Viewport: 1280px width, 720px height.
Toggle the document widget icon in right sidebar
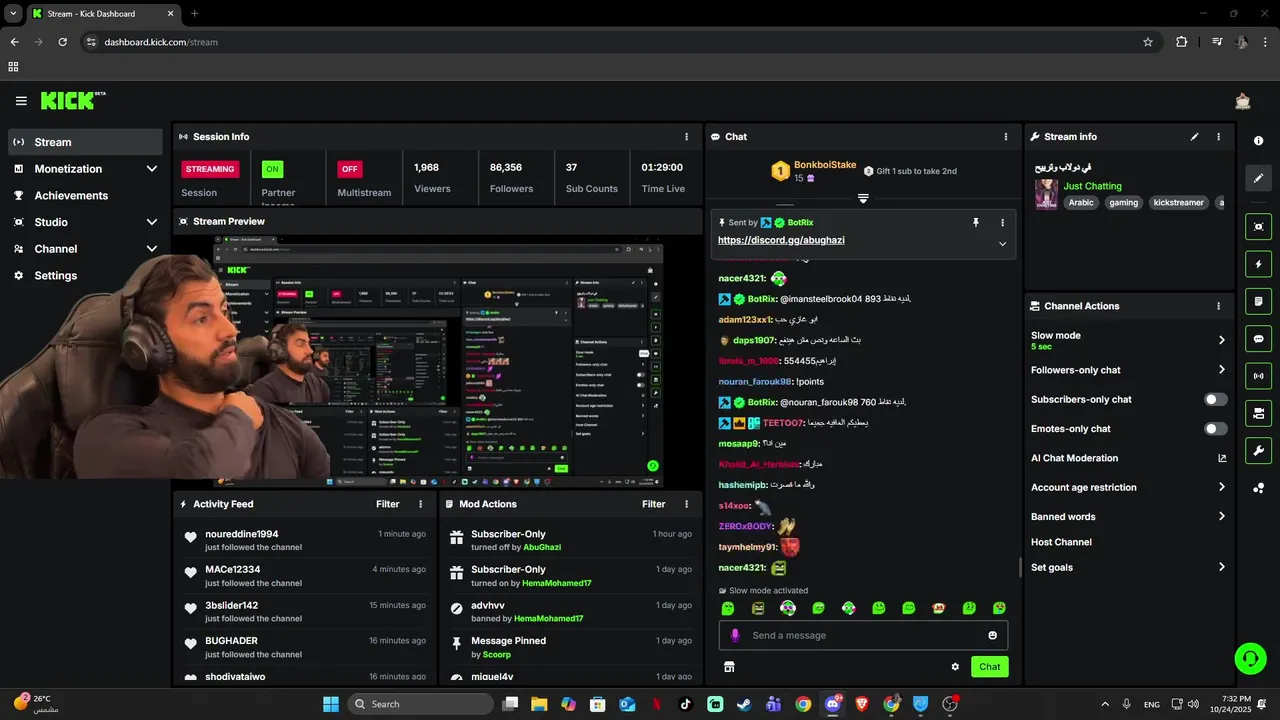(x=1259, y=301)
